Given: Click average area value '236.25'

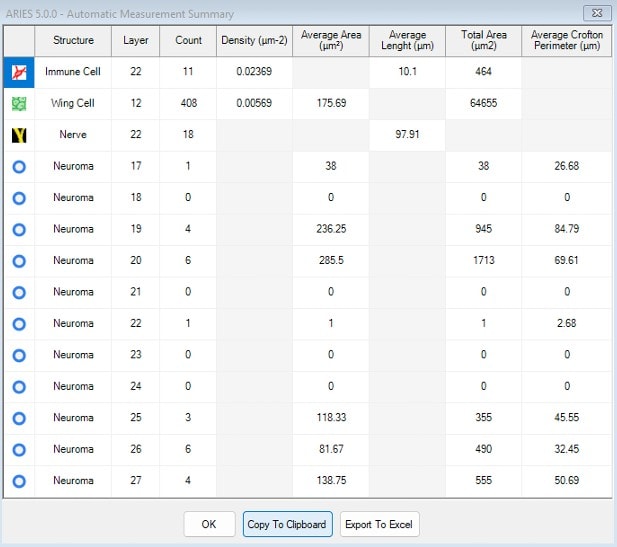Looking at the screenshot, I should point(331,229).
